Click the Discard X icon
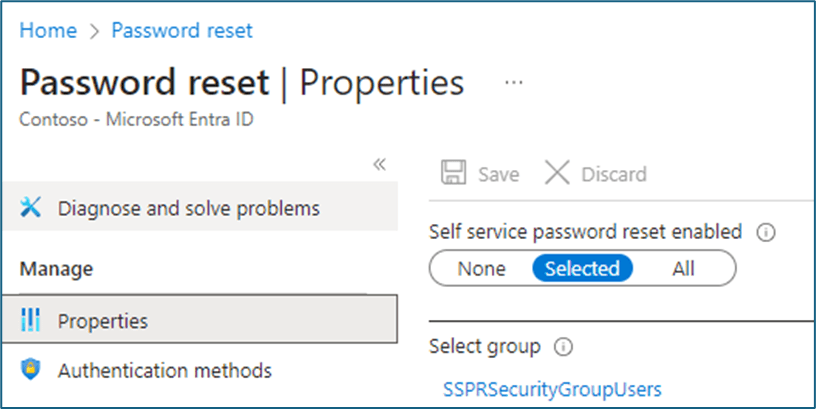The height and width of the screenshot is (409, 816). click(556, 174)
